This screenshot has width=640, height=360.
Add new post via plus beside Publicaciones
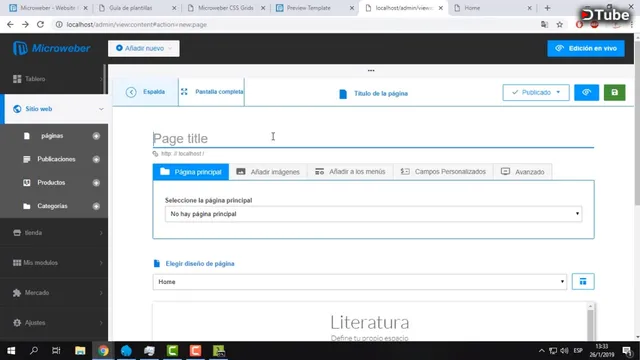pyautogui.click(x=96, y=159)
